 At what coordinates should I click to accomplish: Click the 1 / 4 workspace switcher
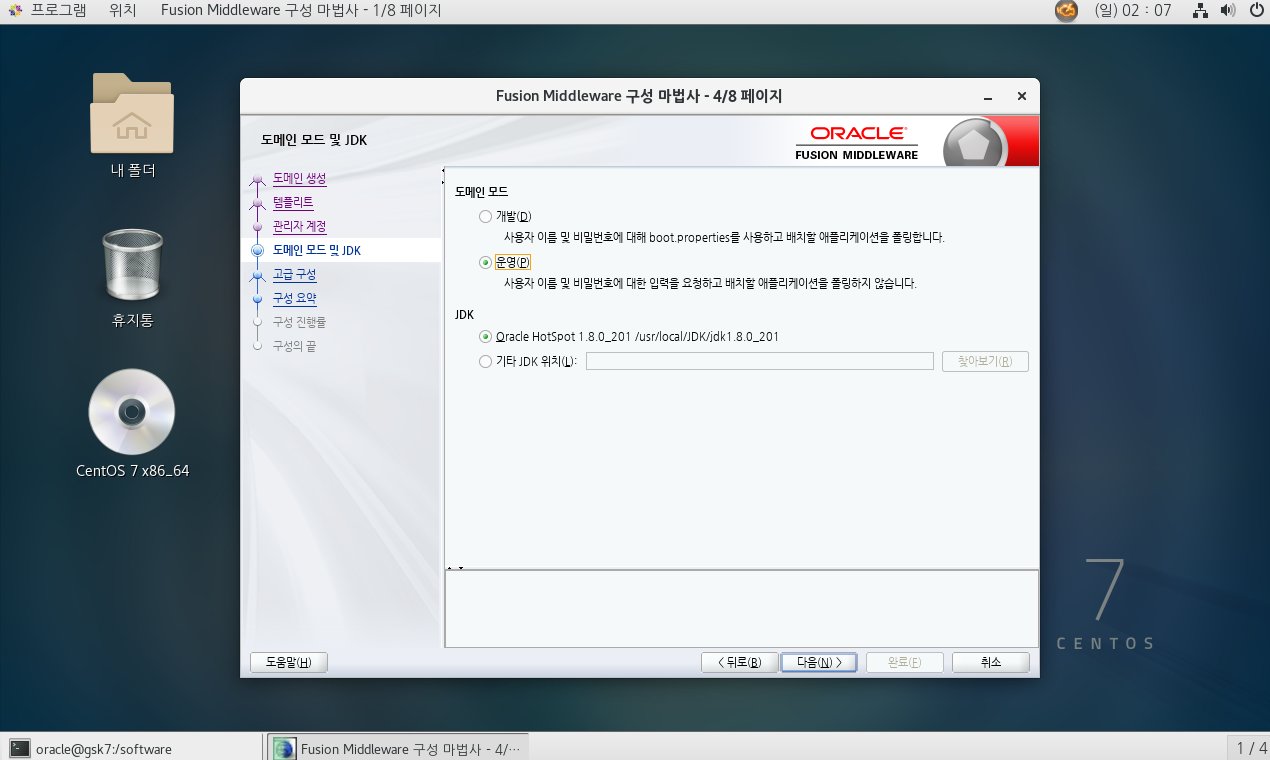[x=1252, y=748]
